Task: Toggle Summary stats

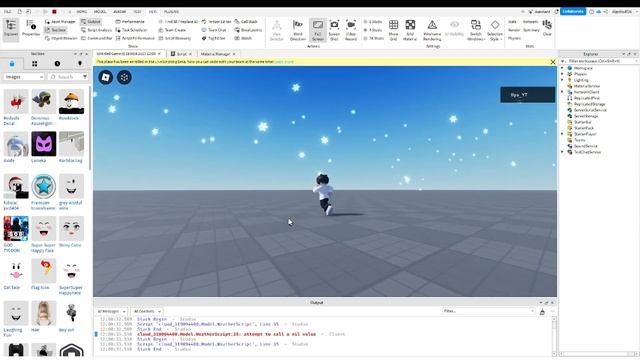Action: (x=531, y=30)
